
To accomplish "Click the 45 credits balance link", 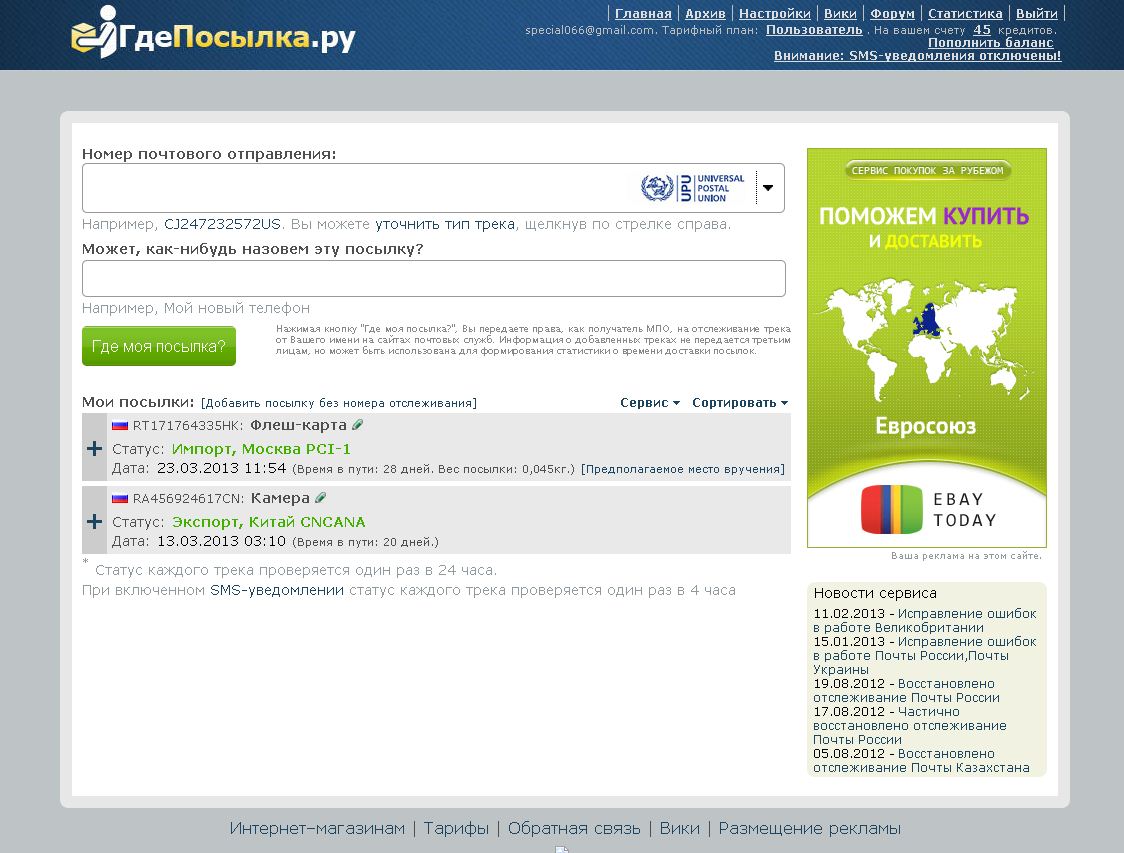I will [x=981, y=30].
